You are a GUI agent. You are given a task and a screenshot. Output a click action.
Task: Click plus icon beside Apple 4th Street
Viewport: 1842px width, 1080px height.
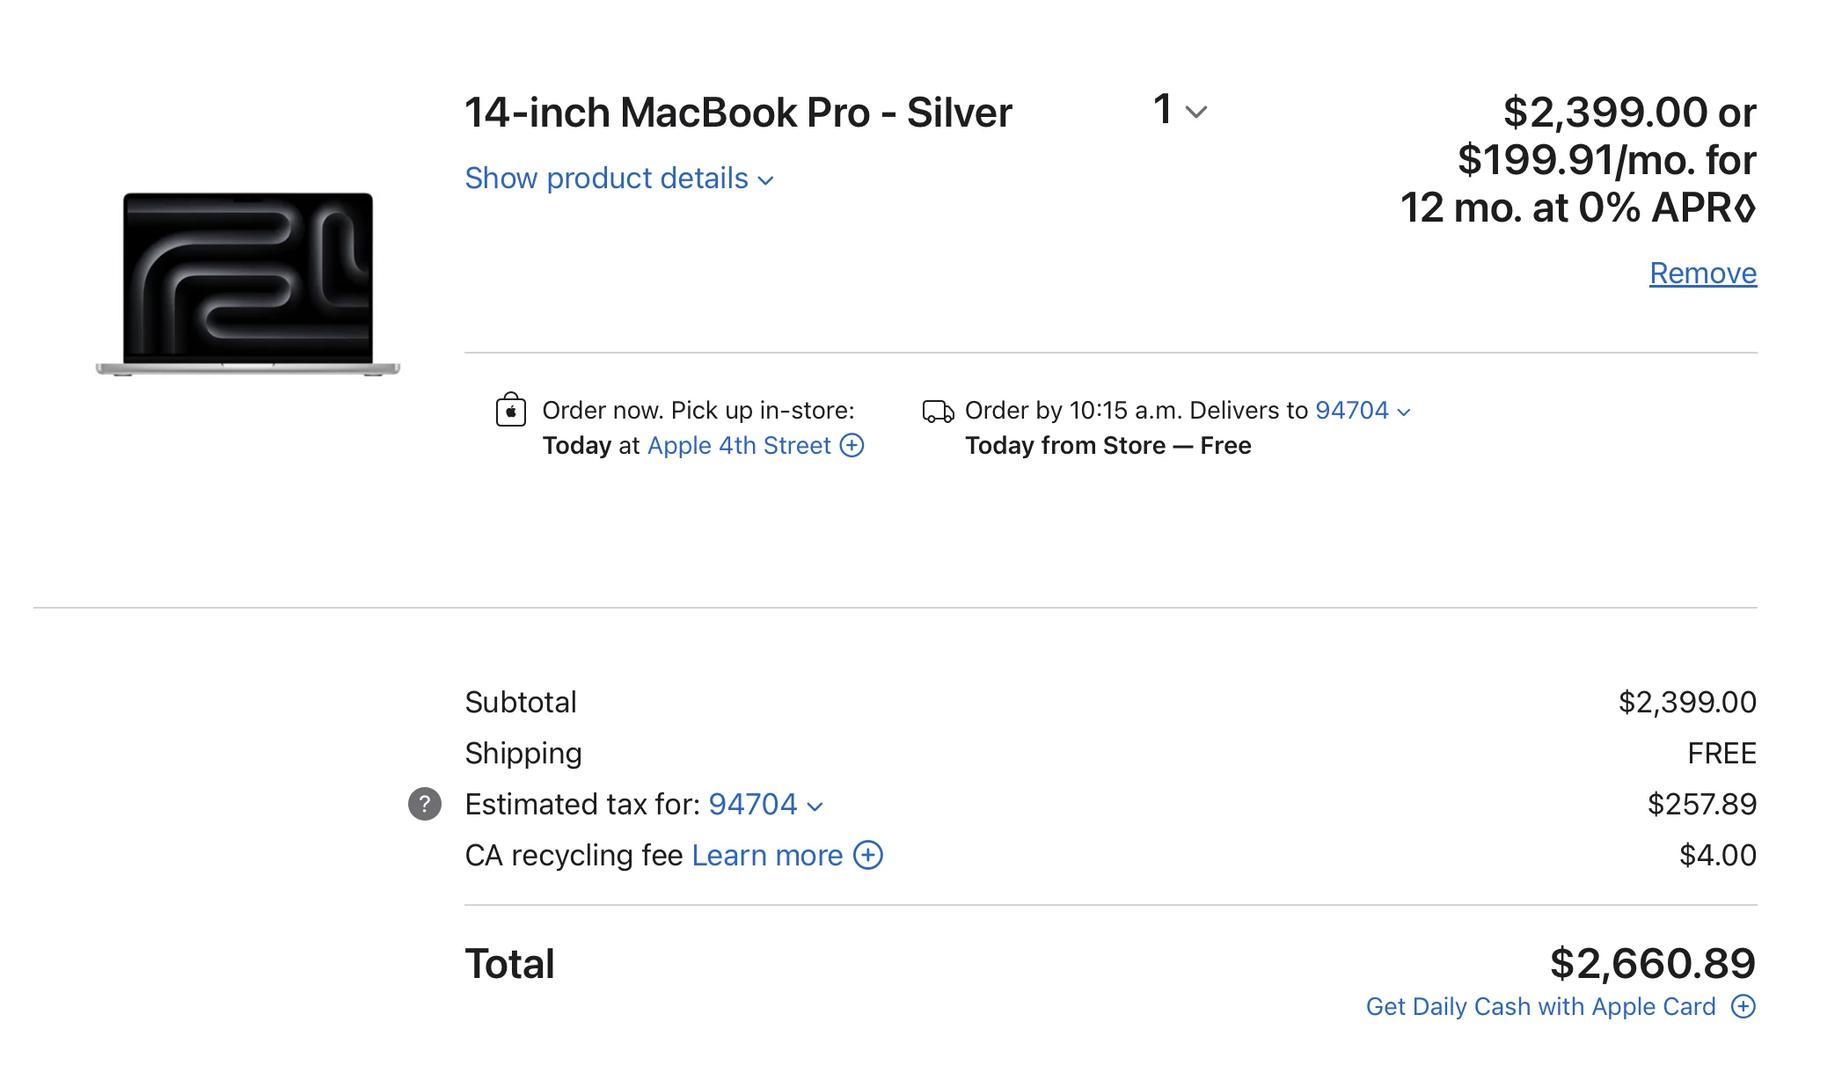click(852, 445)
